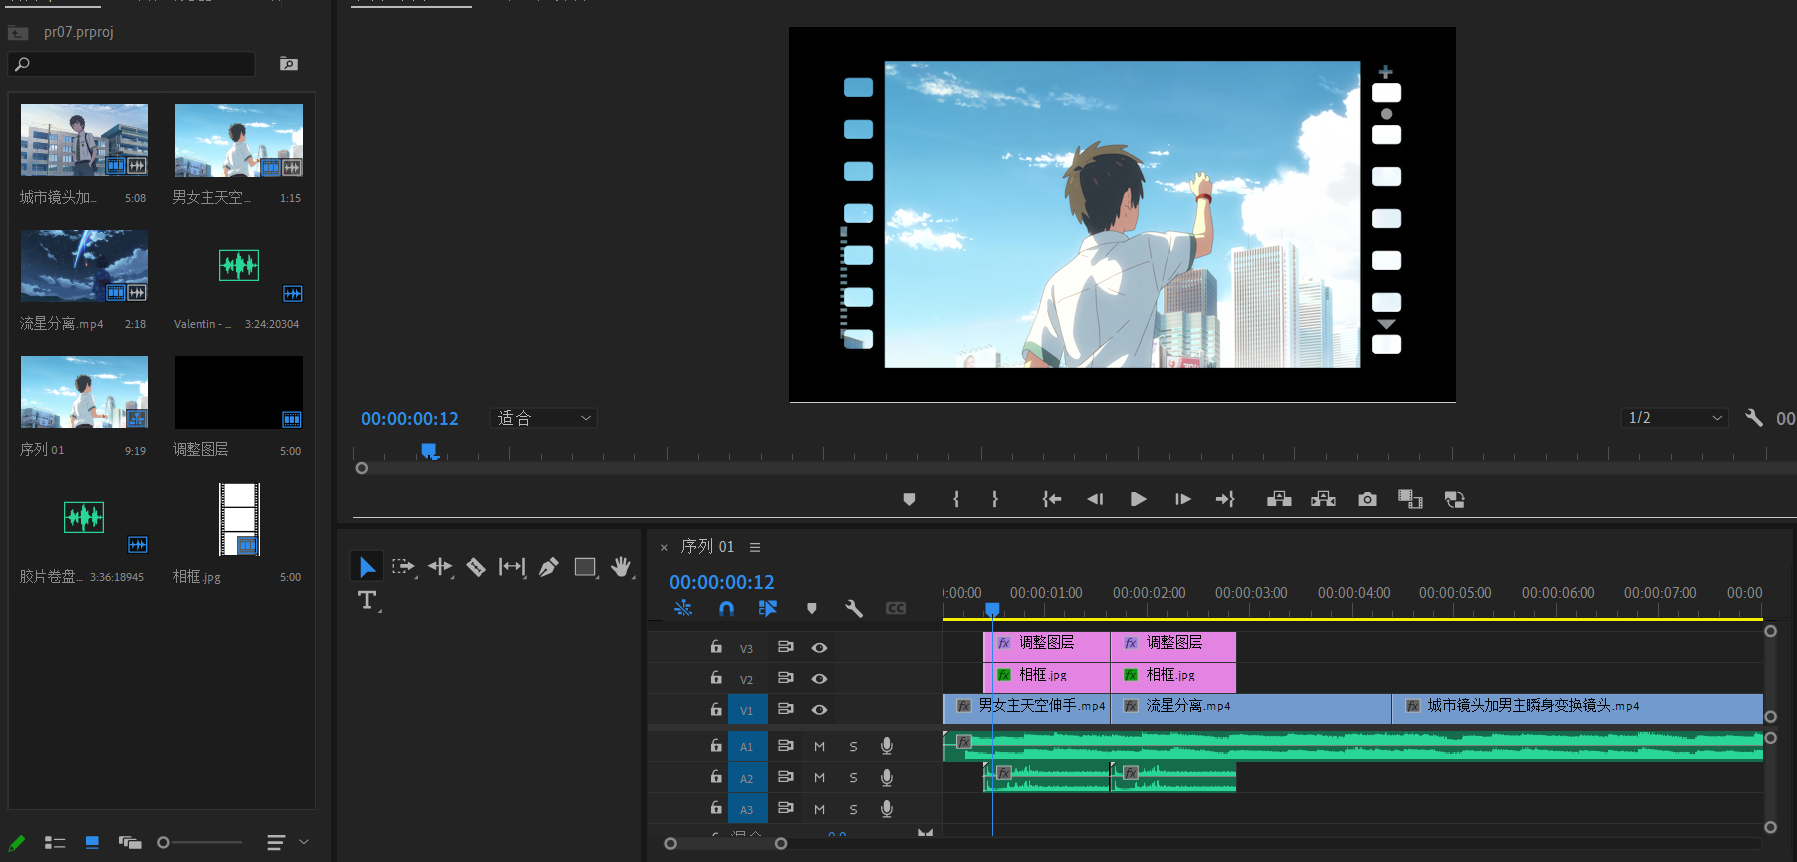Expand the project panel chevron menu

point(304,842)
